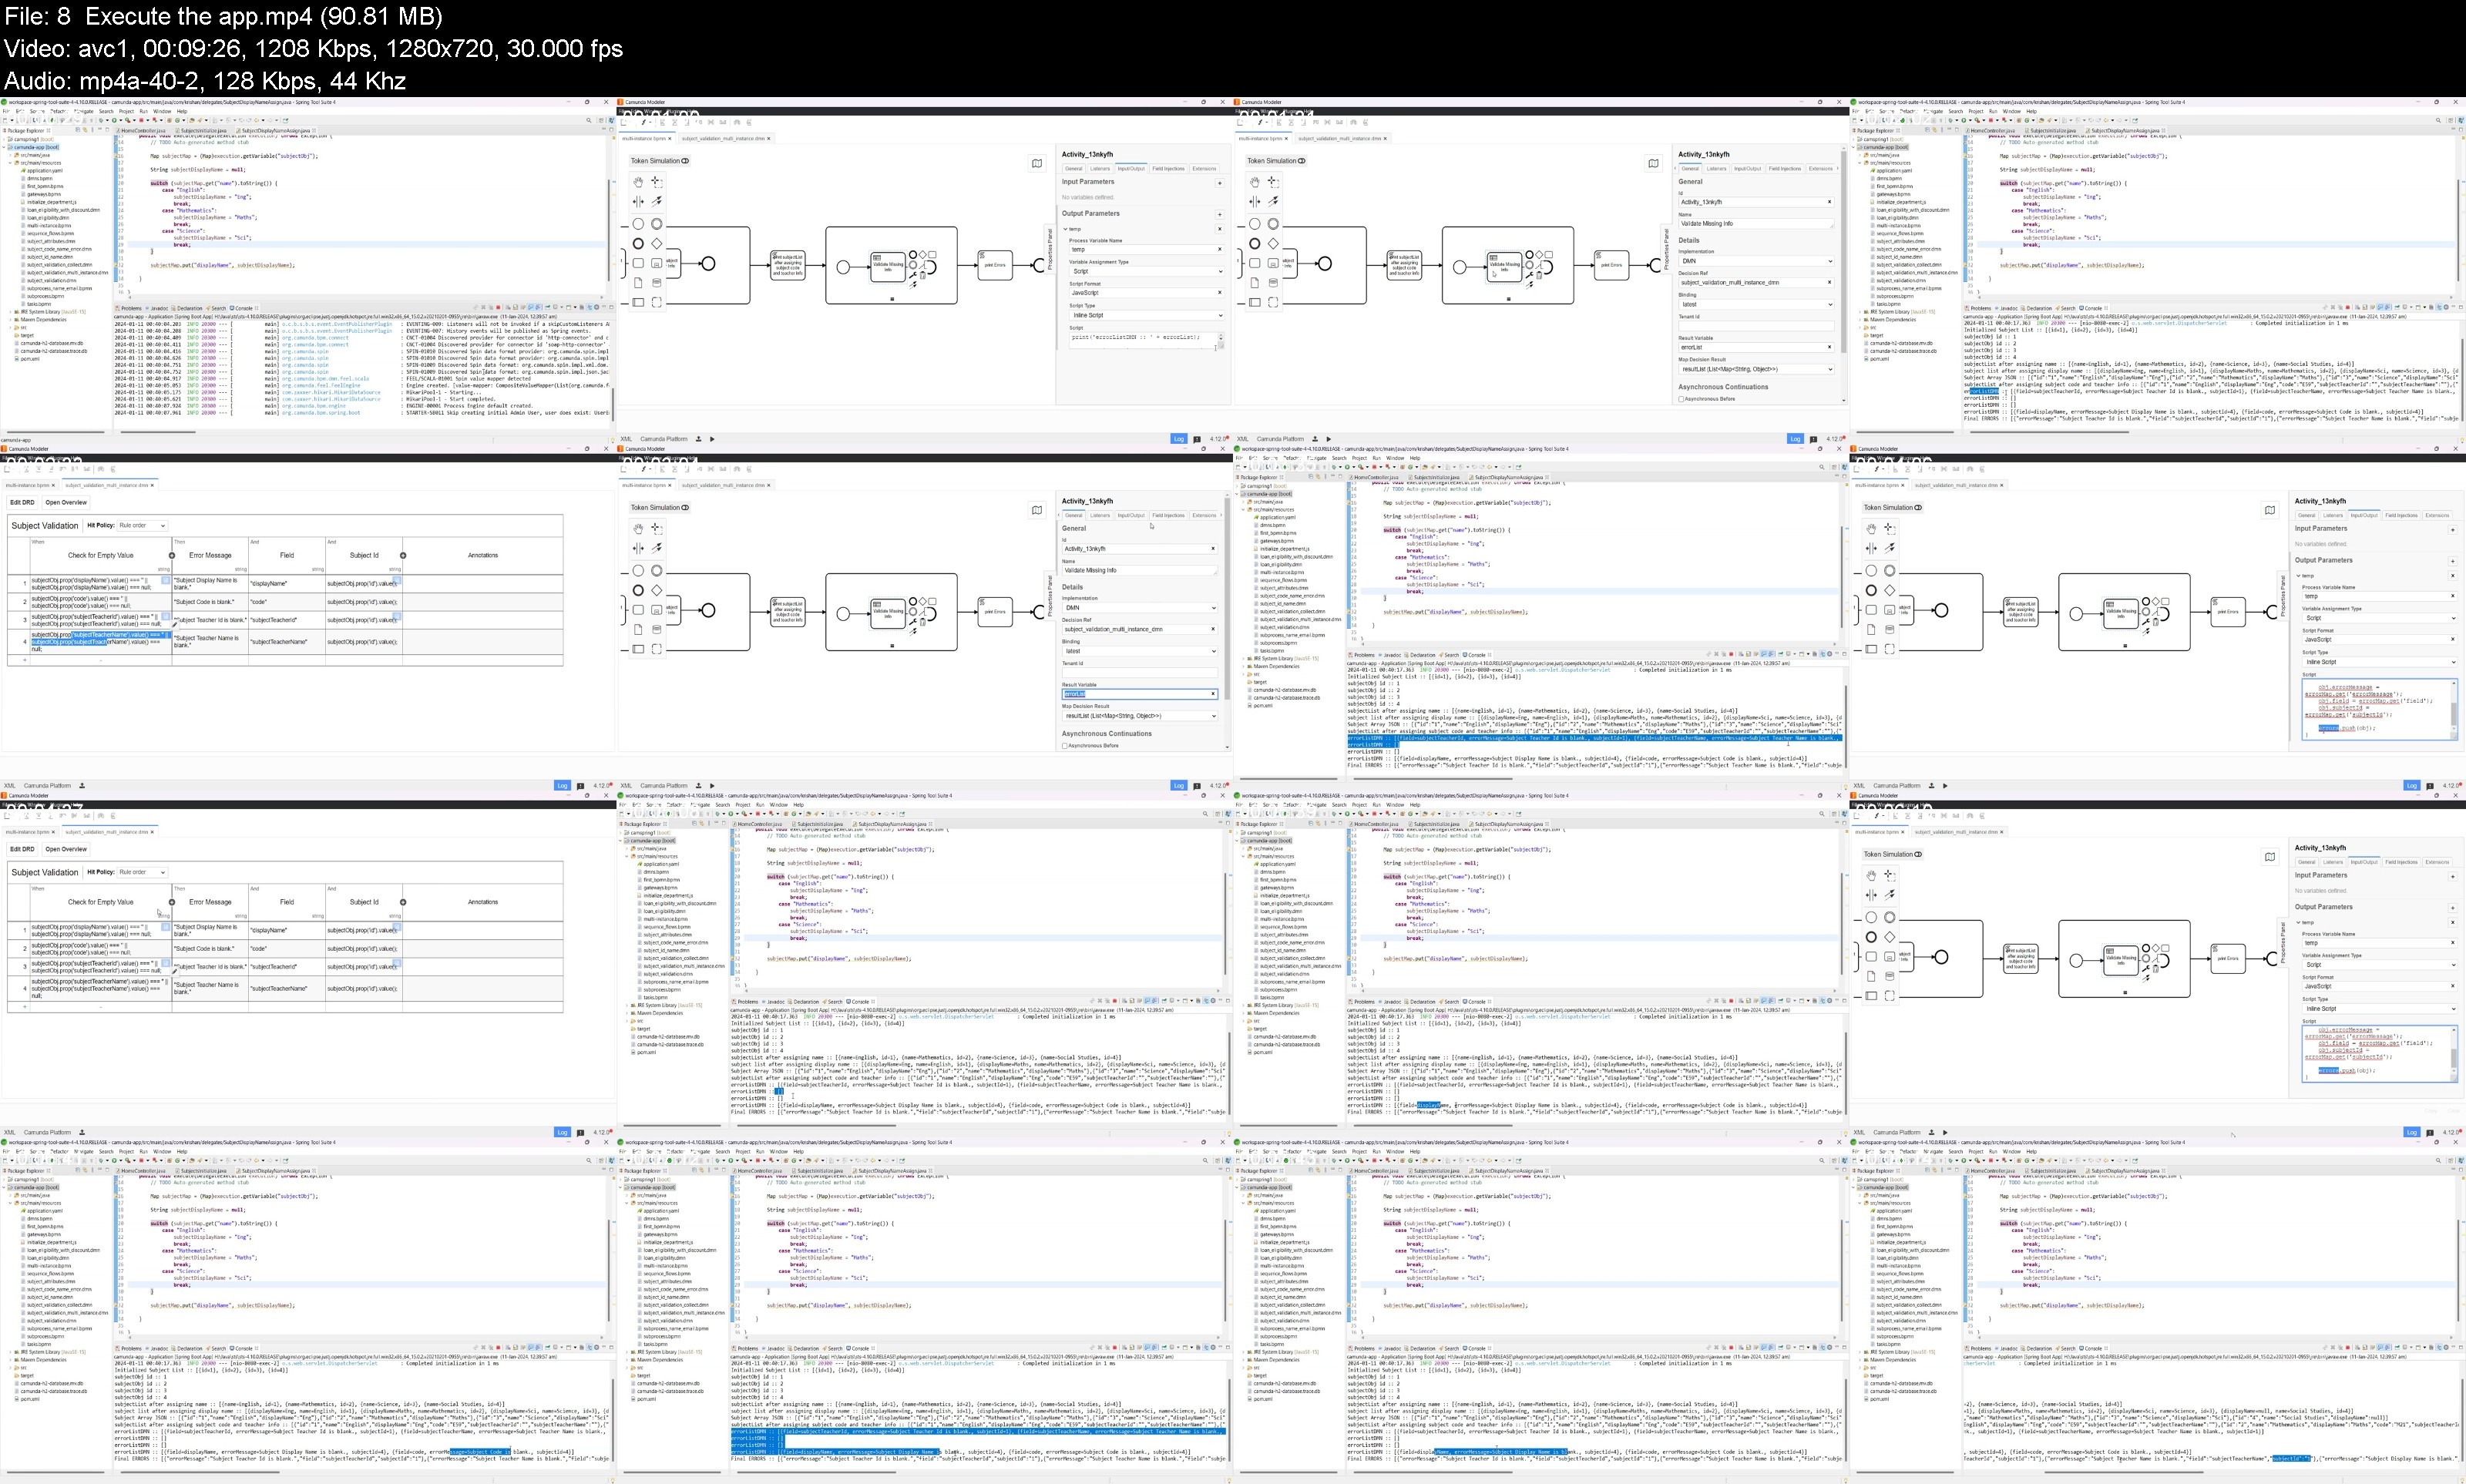2466x1484 pixels.
Task: Open Script Type dropdown in print('errorListDMN') script frame
Action: click(1145, 315)
